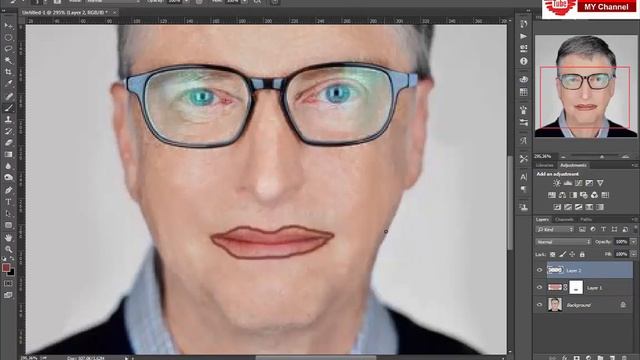Select the Eraser tool

(x=8, y=143)
